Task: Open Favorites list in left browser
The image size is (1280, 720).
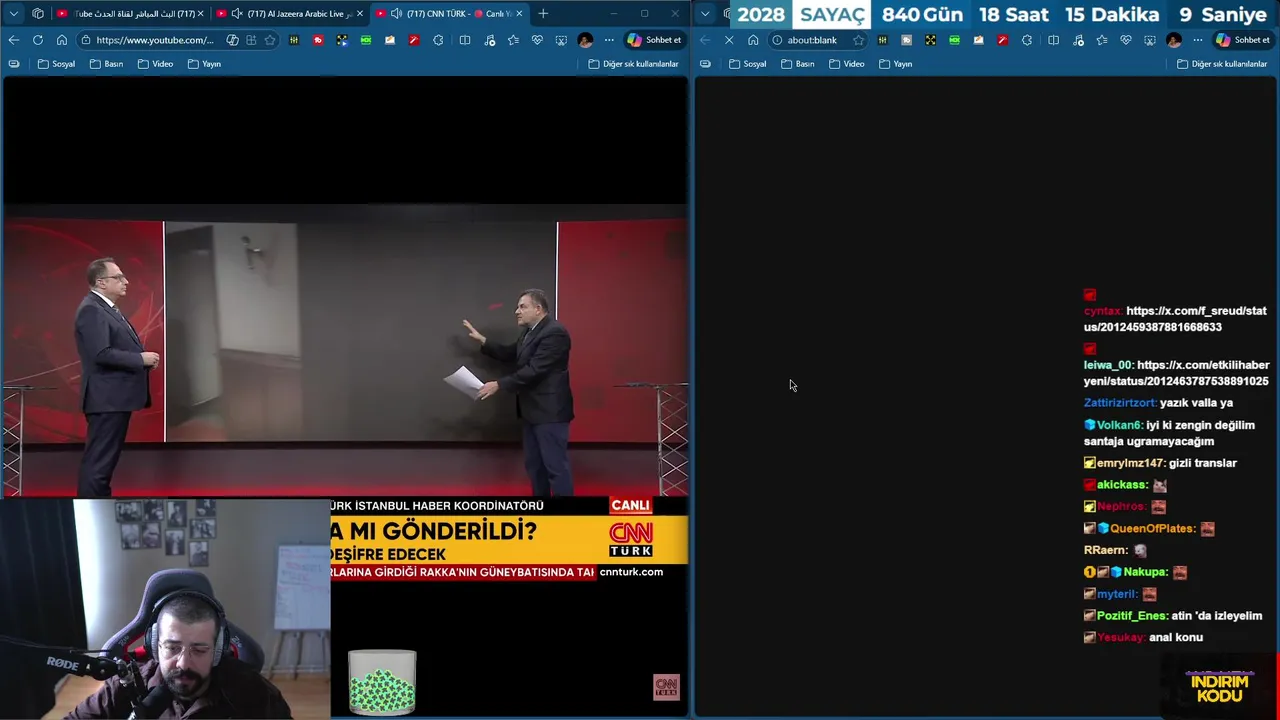Action: pos(513,40)
